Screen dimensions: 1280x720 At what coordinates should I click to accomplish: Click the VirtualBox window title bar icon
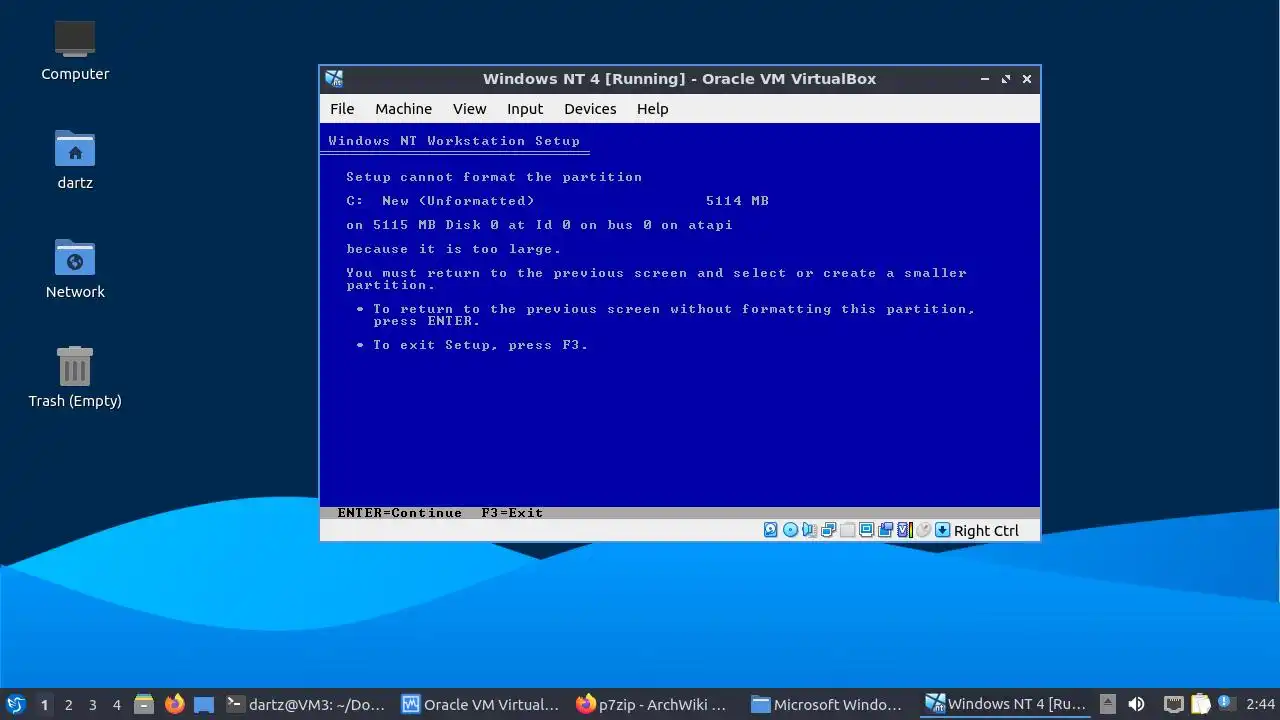[x=334, y=79]
